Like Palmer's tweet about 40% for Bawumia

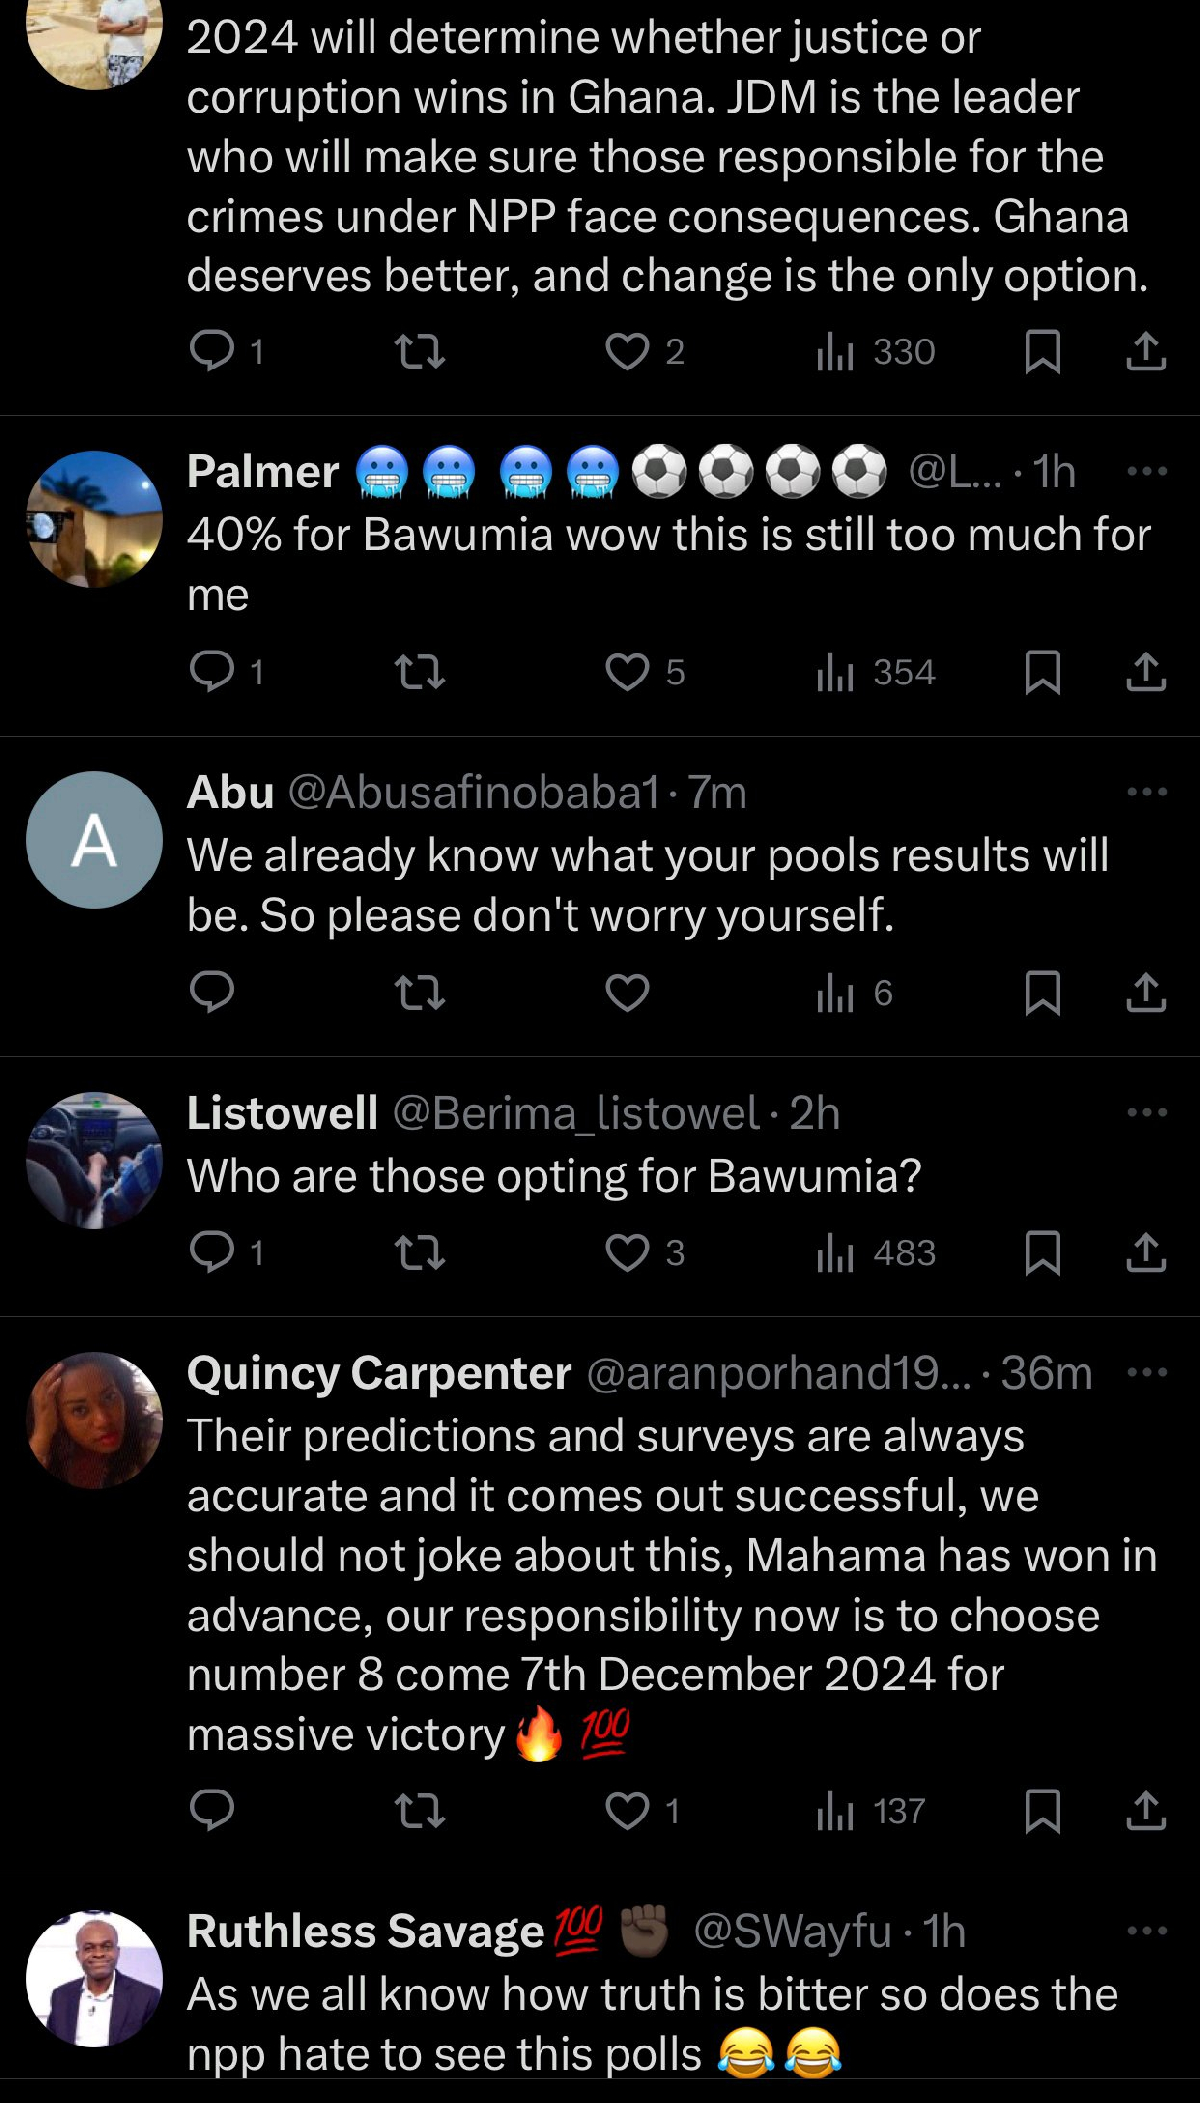(628, 672)
